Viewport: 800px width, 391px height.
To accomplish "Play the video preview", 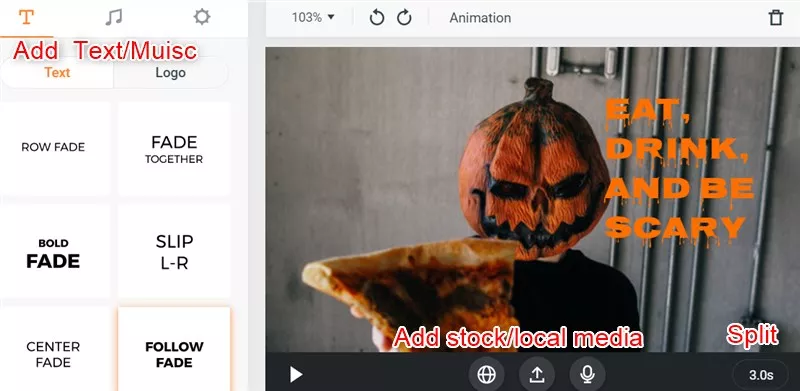I will click(295, 375).
